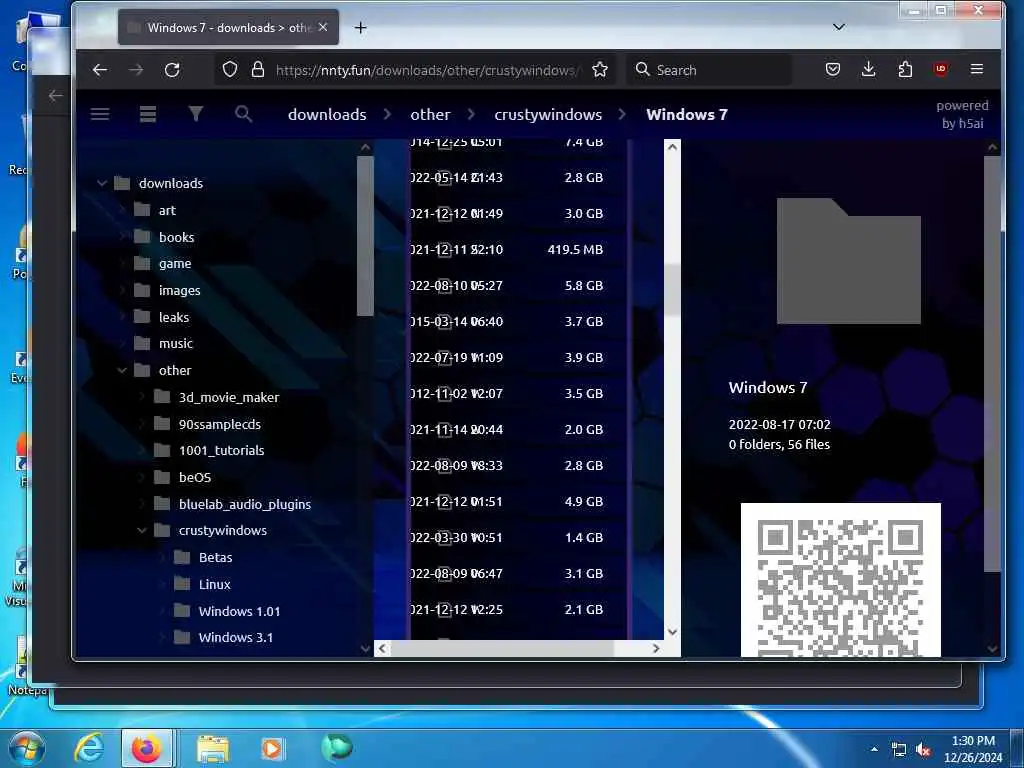Open taskbar clock 1:30 PM

[x=973, y=749]
